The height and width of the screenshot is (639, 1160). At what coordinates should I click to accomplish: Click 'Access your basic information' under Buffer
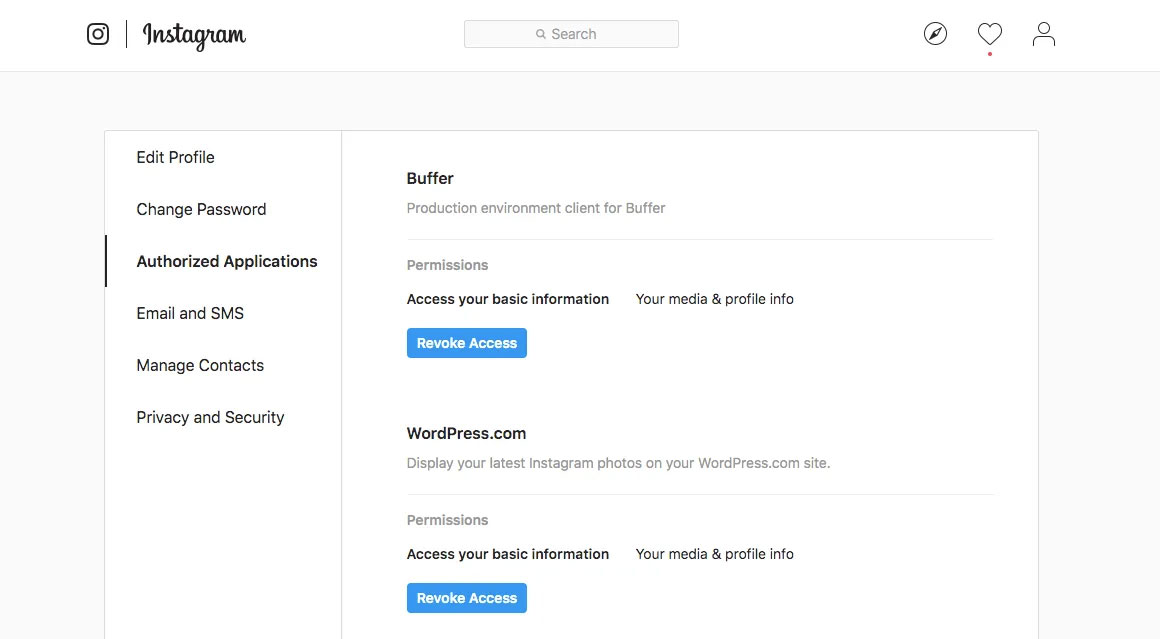coord(508,300)
